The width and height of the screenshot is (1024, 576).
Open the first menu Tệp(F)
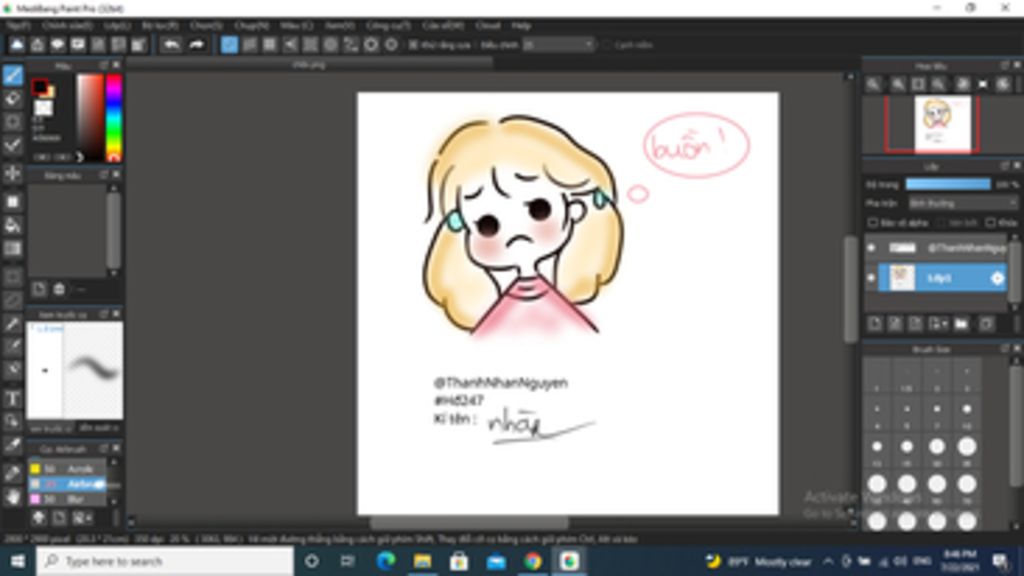pos(18,25)
